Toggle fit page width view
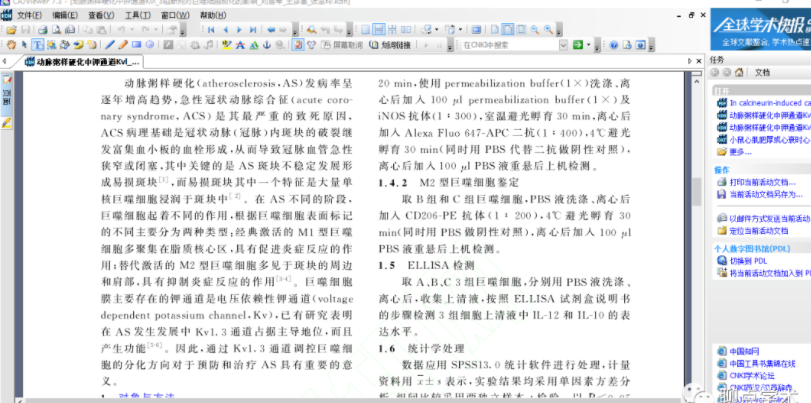This screenshot has width=811, height=403. [x=507, y=30]
